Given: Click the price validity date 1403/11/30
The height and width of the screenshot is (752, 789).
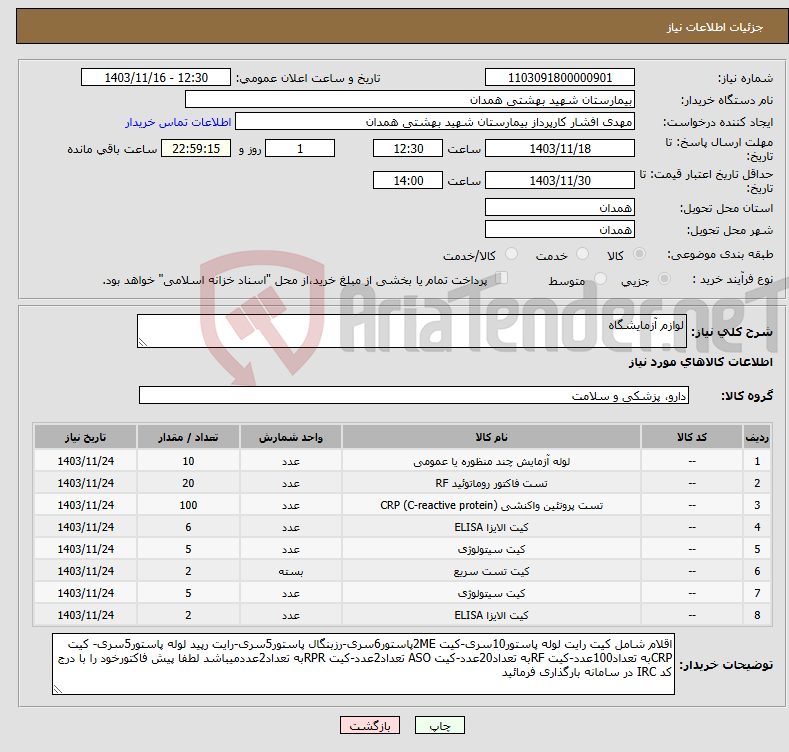Looking at the screenshot, I should [x=560, y=180].
